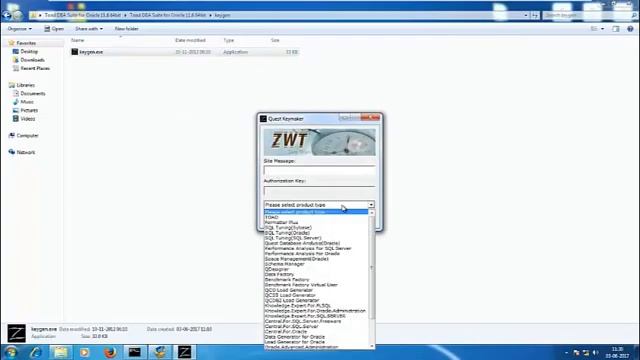The height and width of the screenshot is (360, 640).
Task: Open Favorites in navigation pane
Action: [x=26, y=43]
